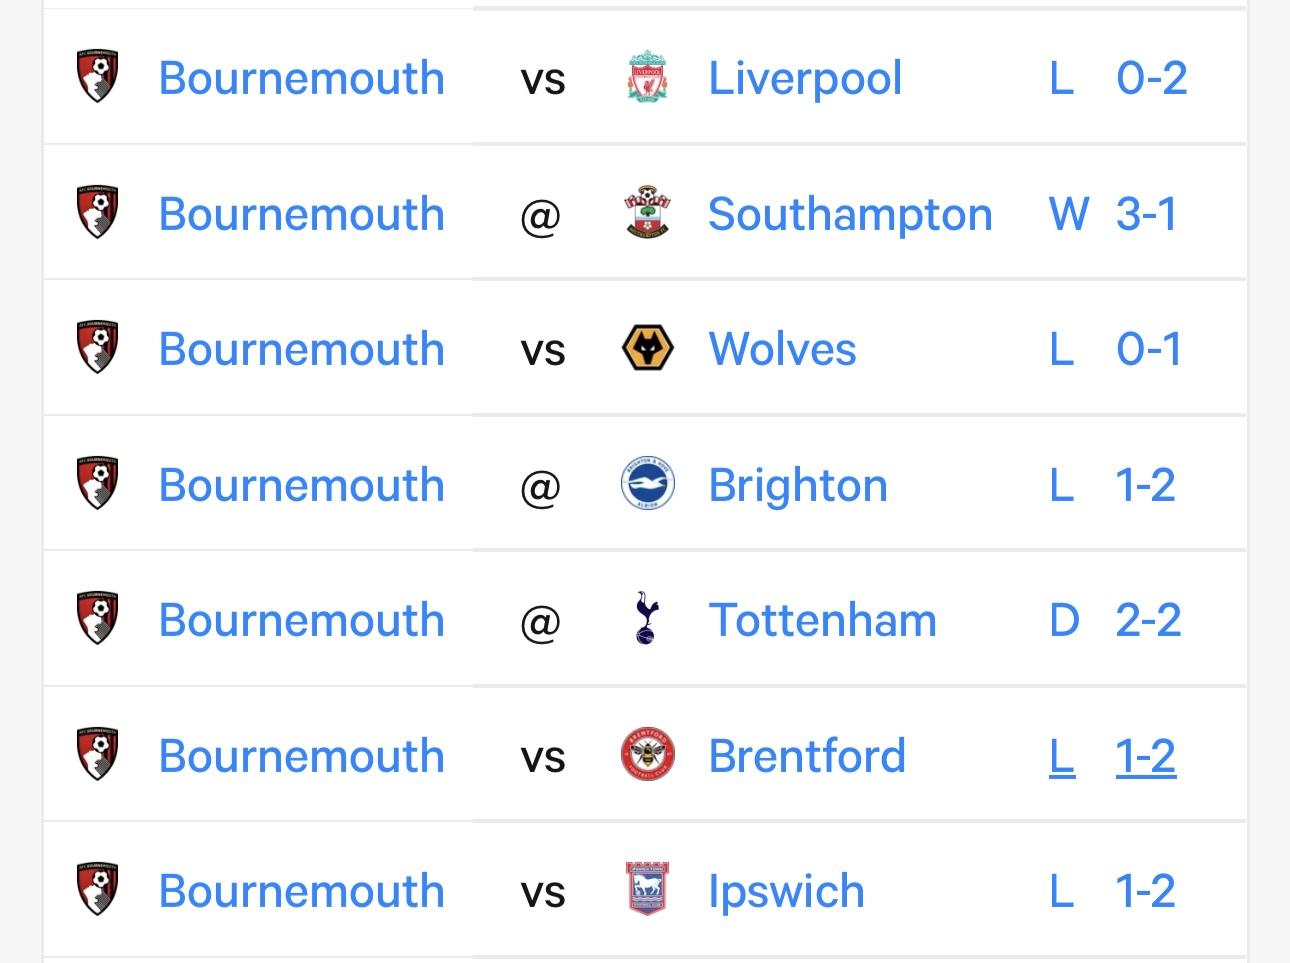Click the Ipswich club crest
The height and width of the screenshot is (963, 1290).
(x=647, y=890)
